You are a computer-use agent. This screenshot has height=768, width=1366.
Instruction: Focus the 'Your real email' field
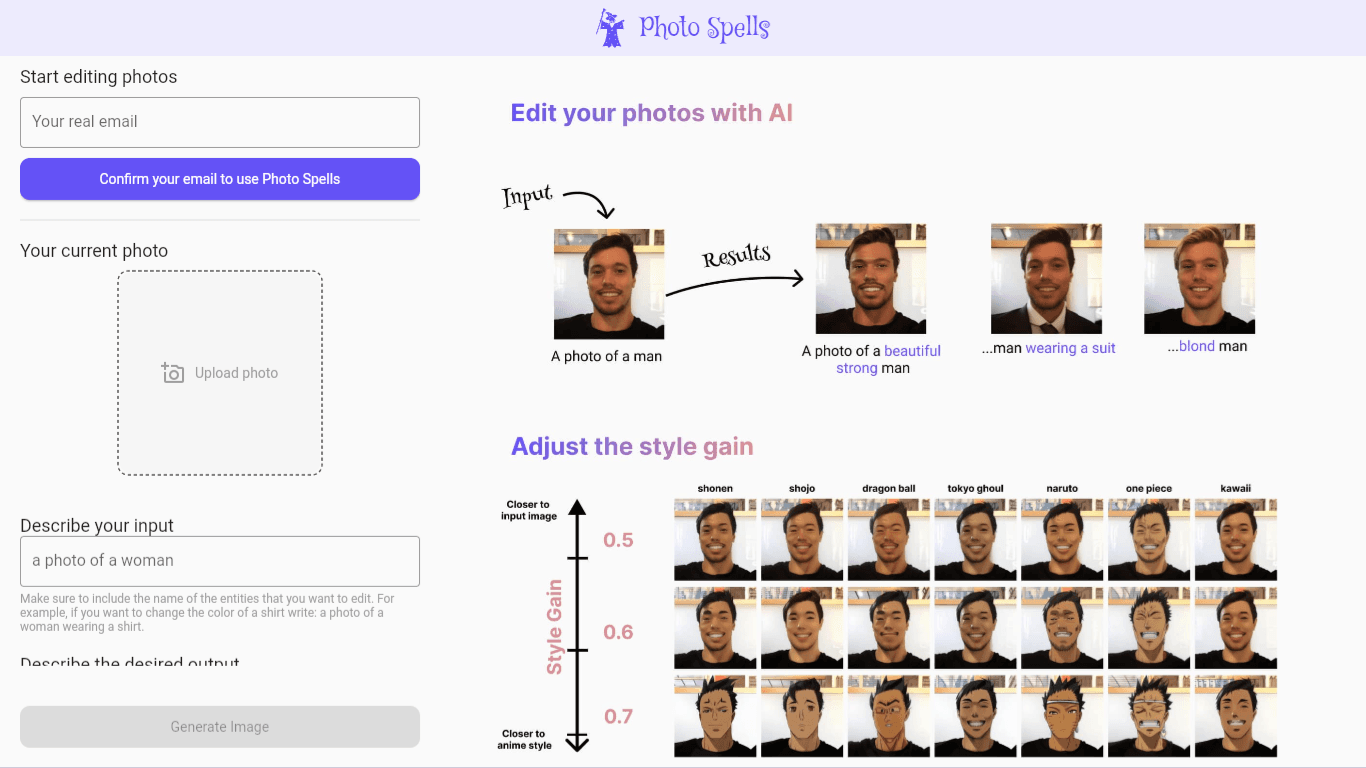tap(220, 122)
